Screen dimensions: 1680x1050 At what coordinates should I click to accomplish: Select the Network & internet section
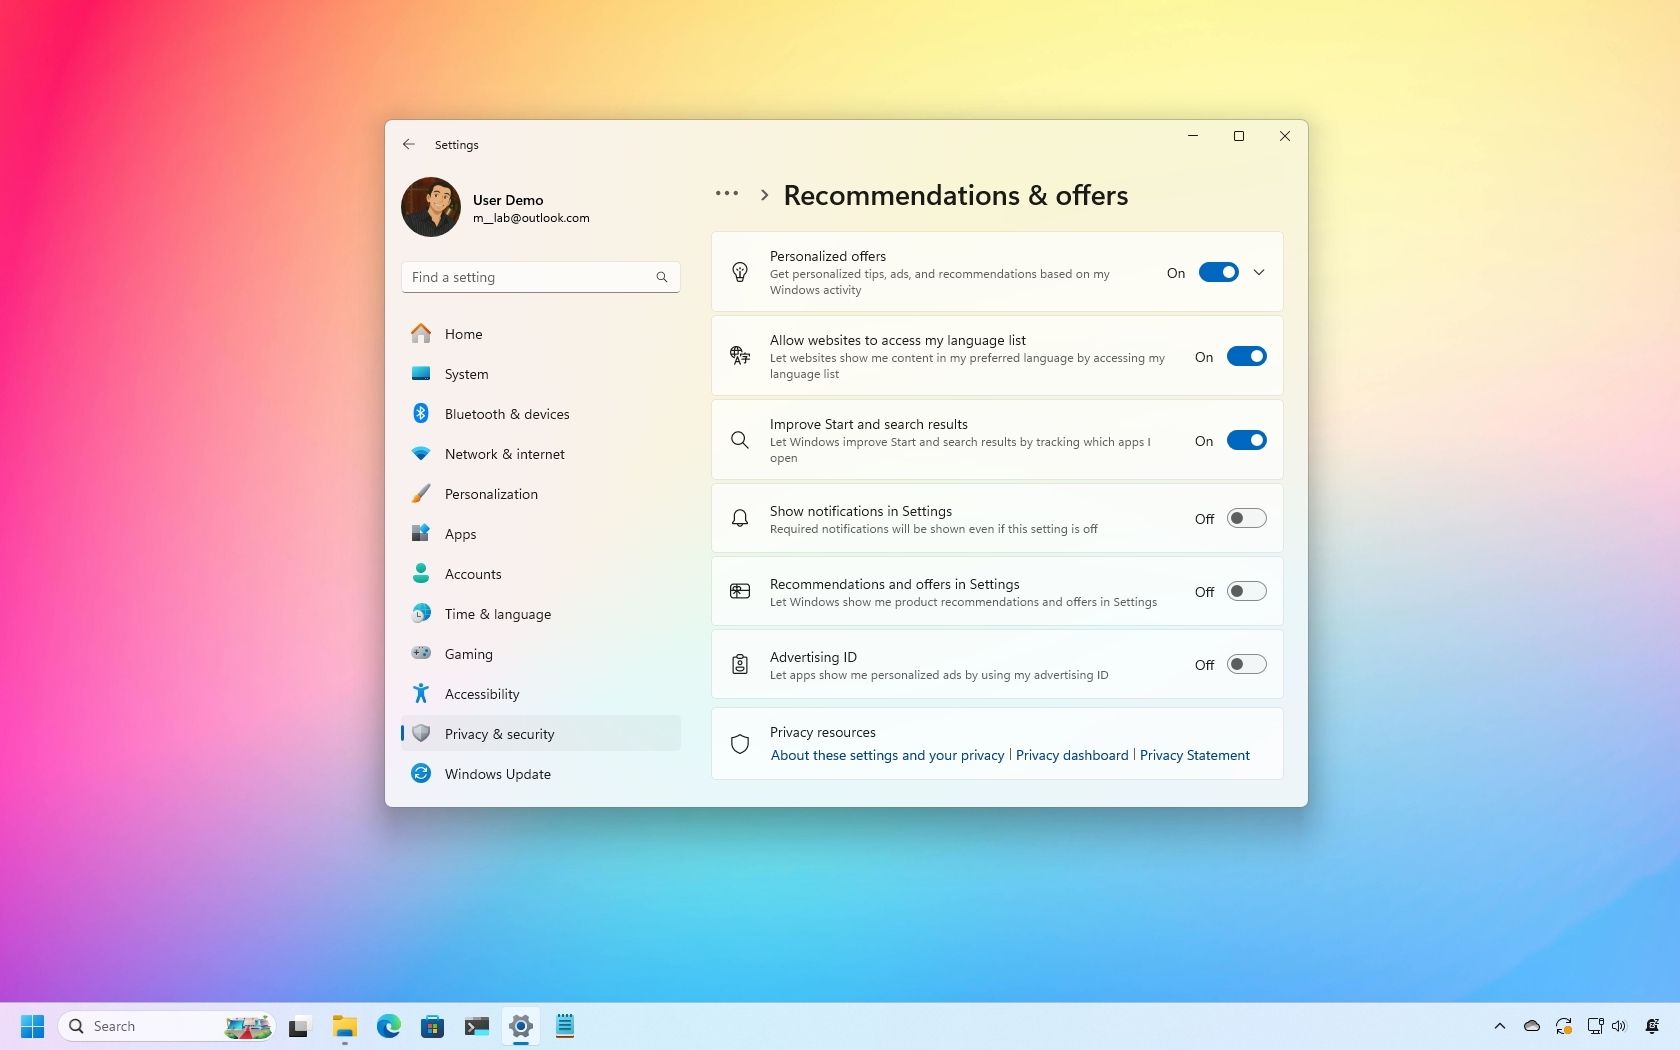[504, 454]
